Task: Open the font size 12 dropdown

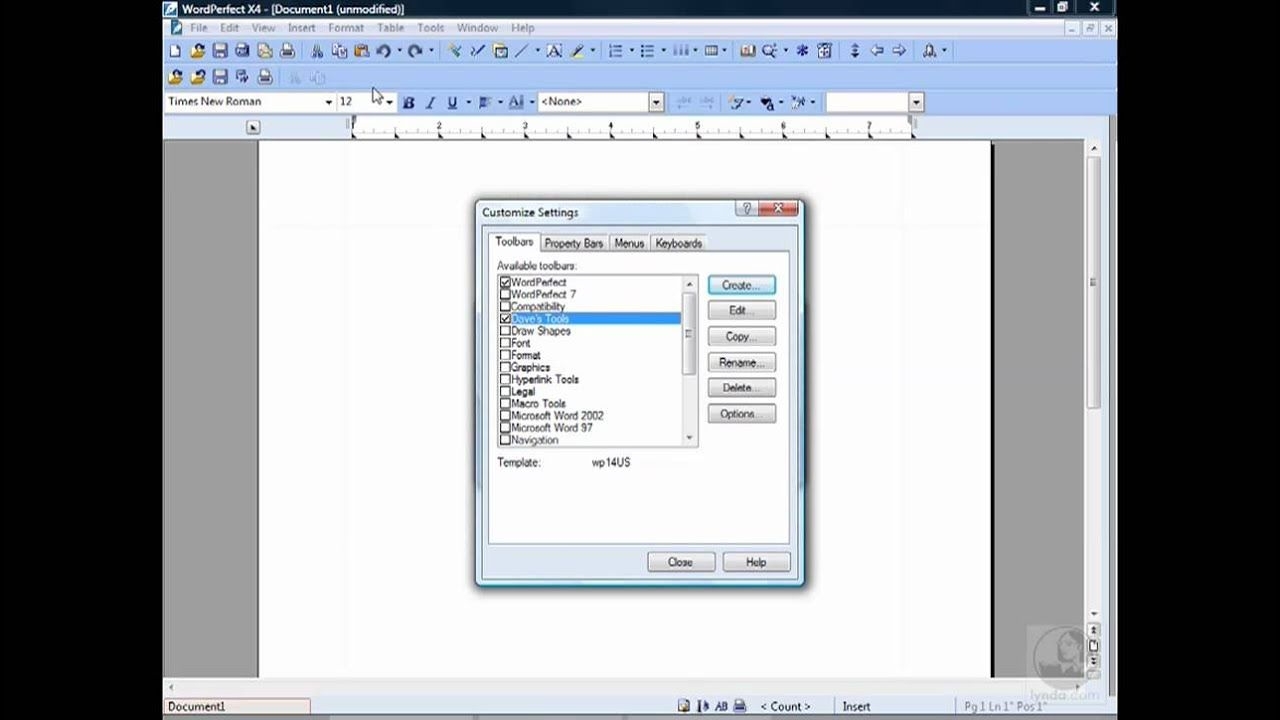Action: (x=389, y=102)
